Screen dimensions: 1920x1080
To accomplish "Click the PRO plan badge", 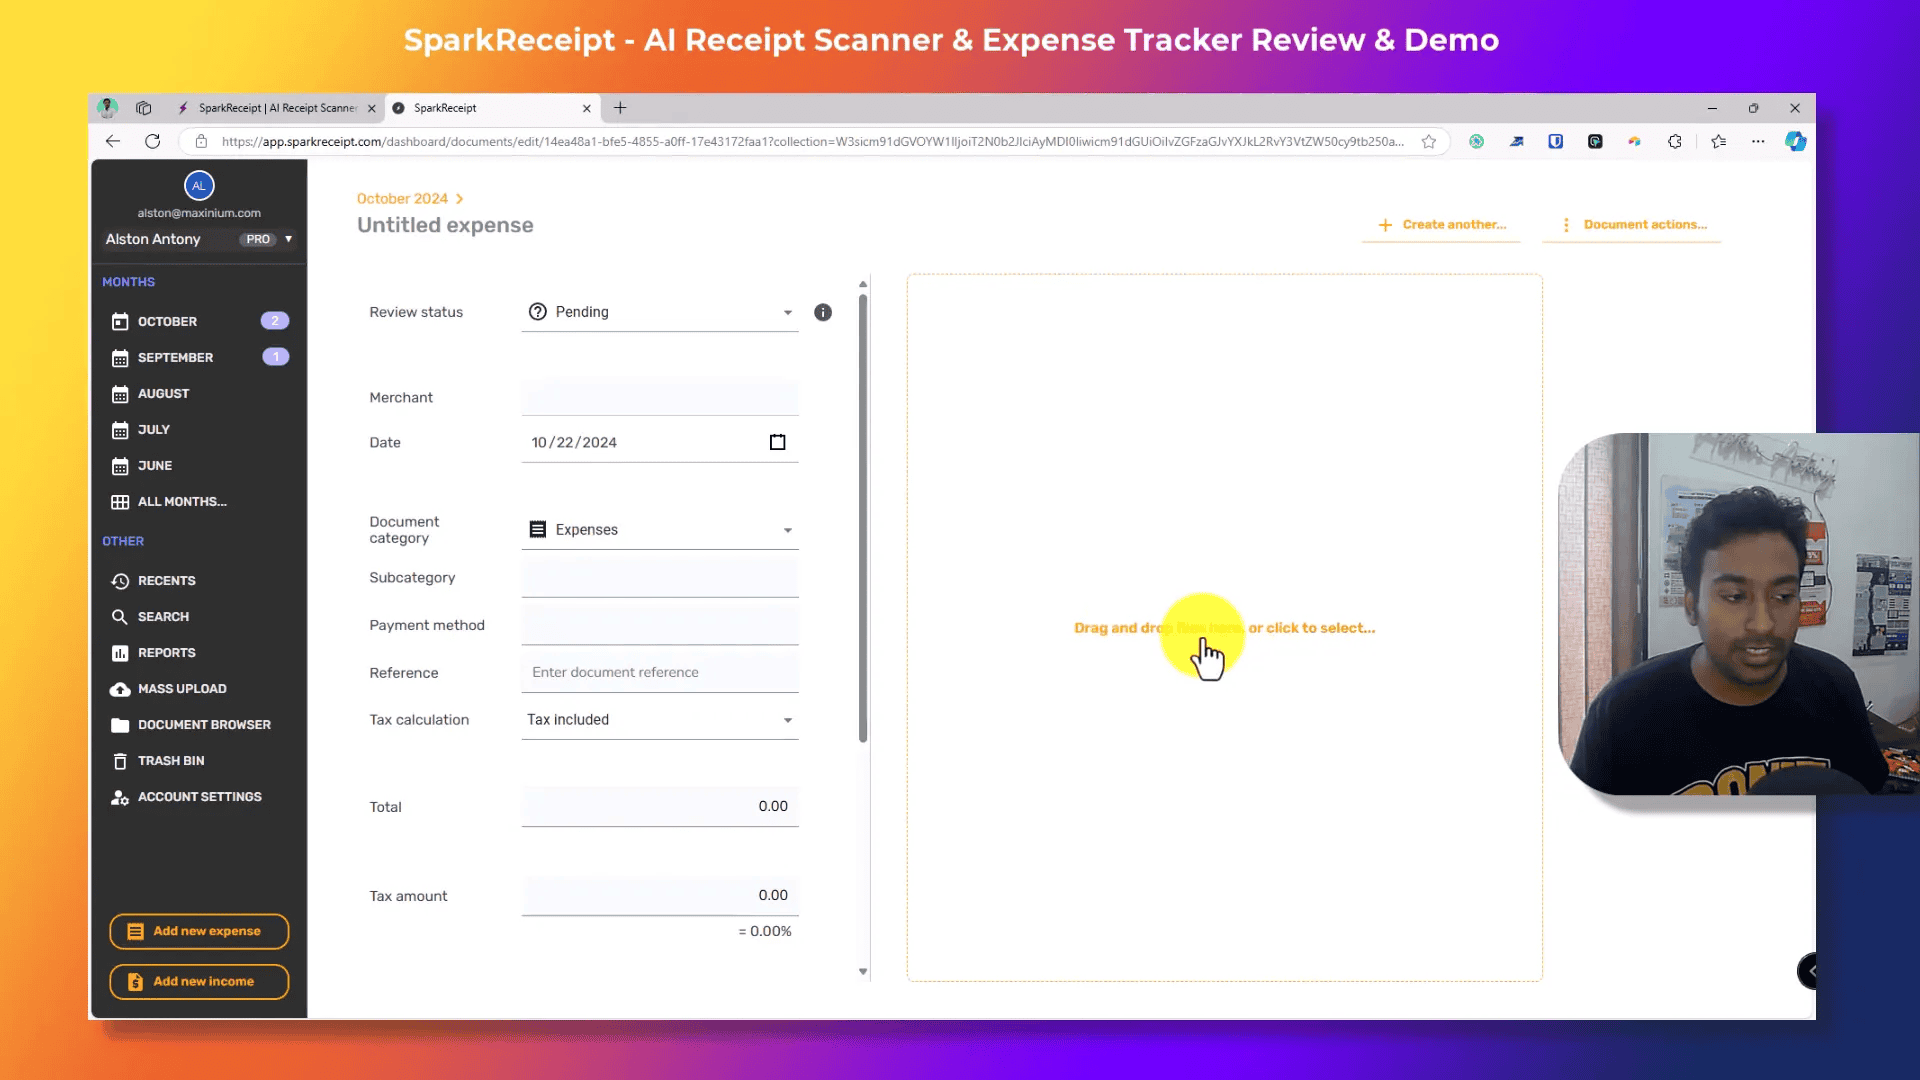I will coord(258,239).
